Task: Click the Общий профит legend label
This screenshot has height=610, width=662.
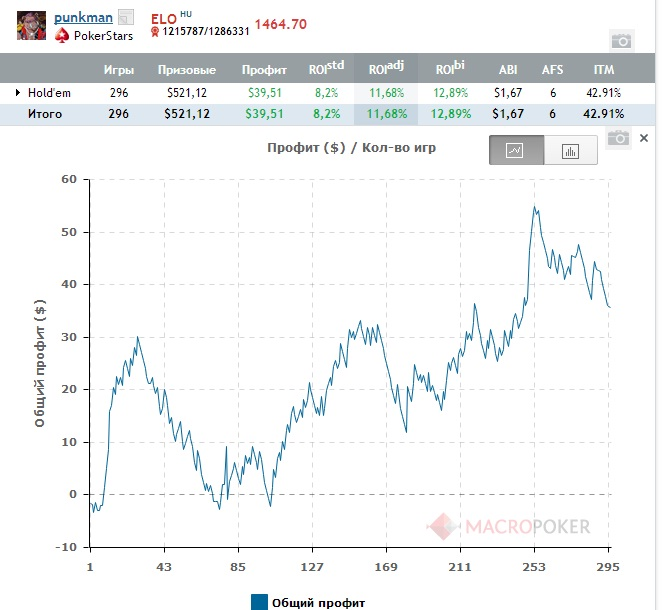Action: [318, 603]
